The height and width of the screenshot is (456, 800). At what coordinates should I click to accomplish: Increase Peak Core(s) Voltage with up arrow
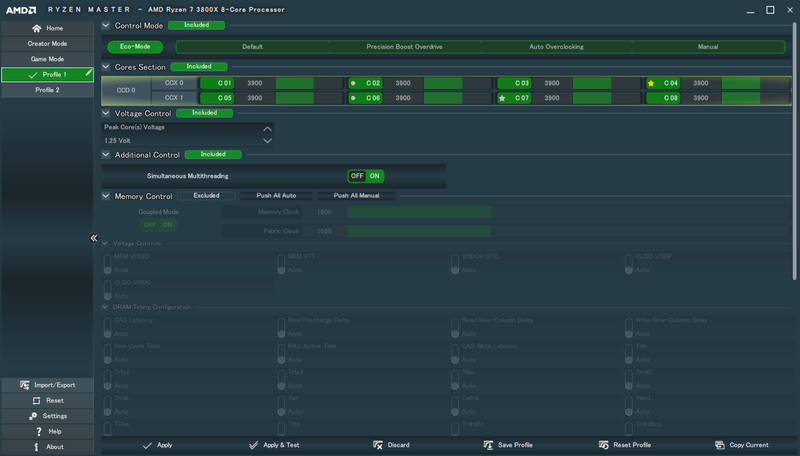point(267,129)
